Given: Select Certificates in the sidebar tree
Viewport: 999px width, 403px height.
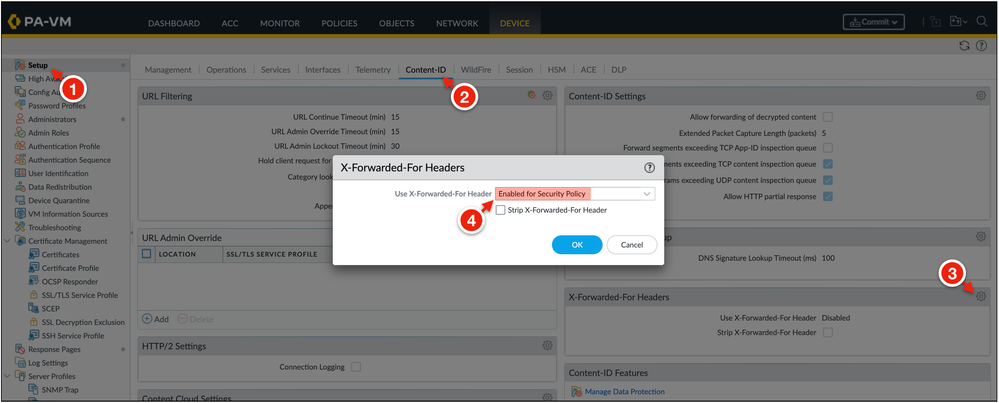Looking at the screenshot, I should point(61,255).
